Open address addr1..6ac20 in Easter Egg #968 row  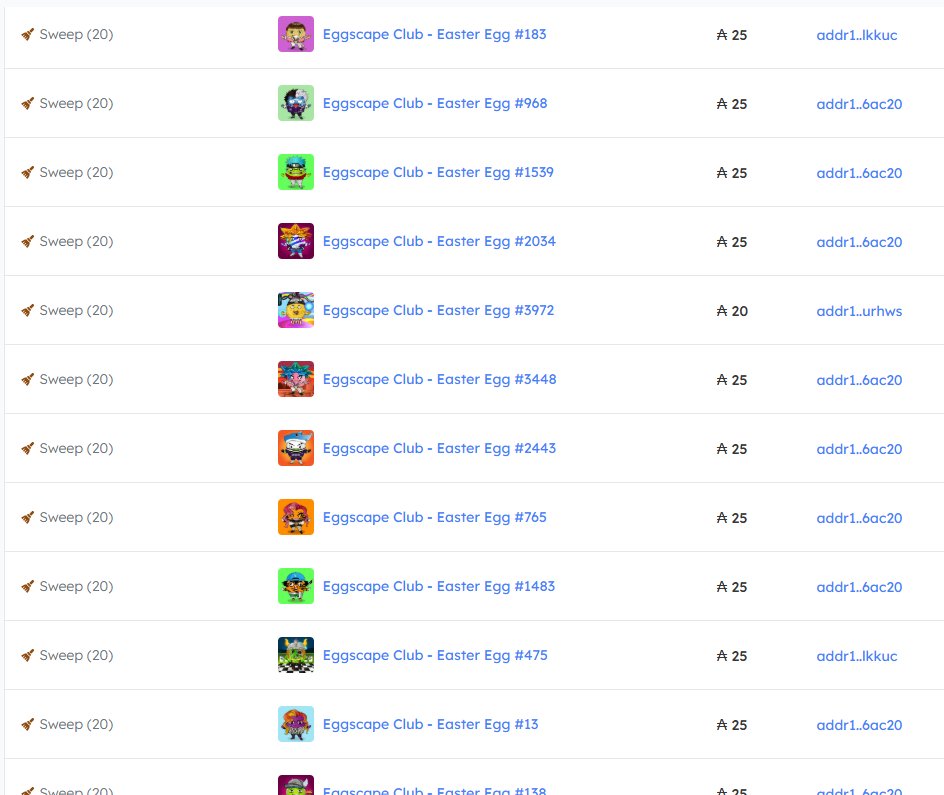coord(859,104)
